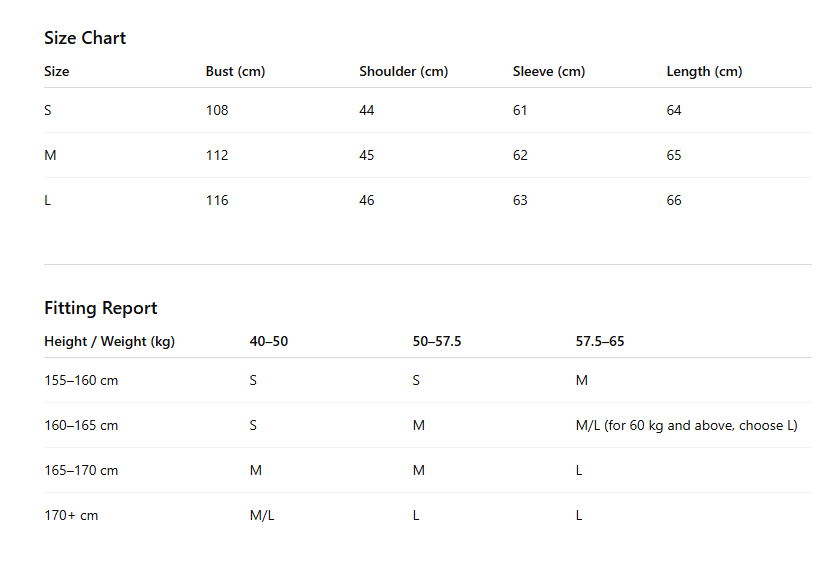Select the Bust (cm) column header
Viewport: 823px width, 561px height.
pyautogui.click(x=235, y=71)
